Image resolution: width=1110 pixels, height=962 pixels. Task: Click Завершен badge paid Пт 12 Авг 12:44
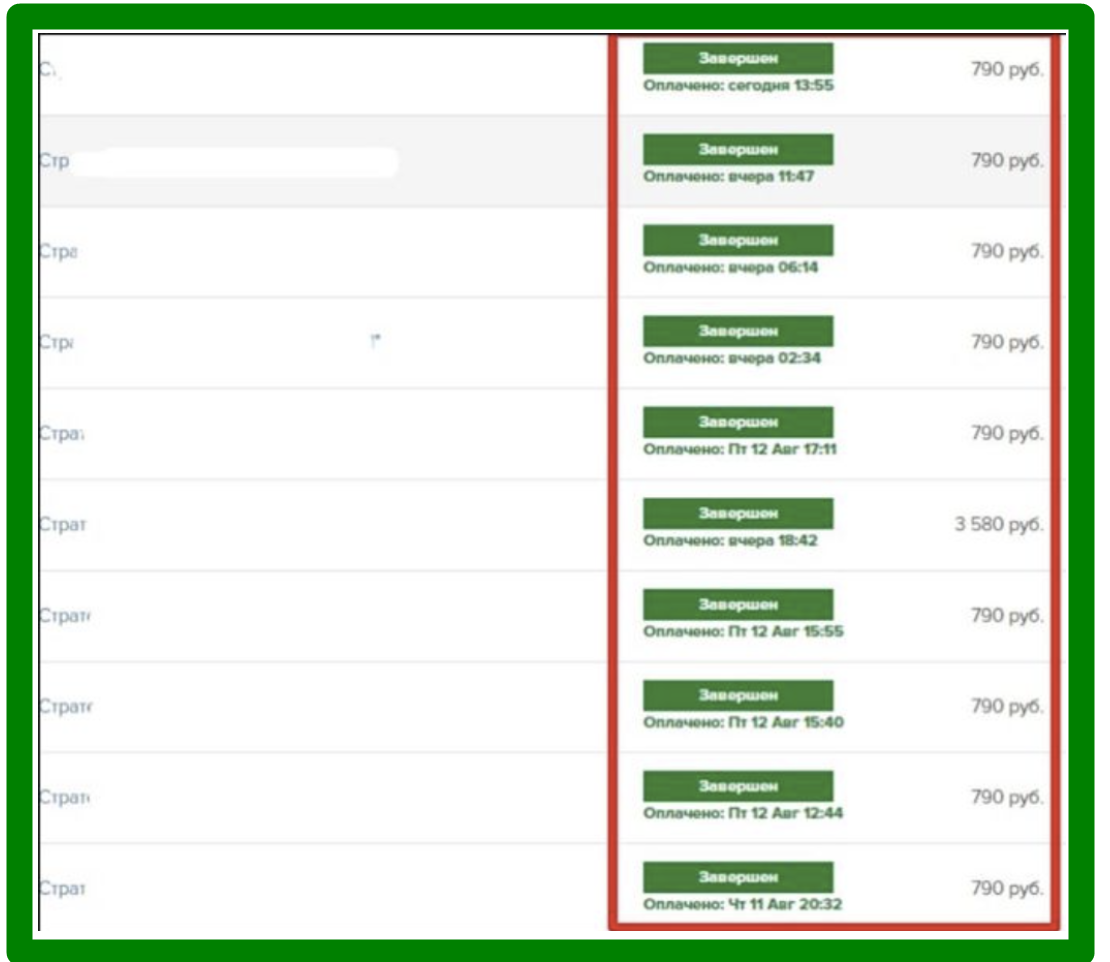738,786
